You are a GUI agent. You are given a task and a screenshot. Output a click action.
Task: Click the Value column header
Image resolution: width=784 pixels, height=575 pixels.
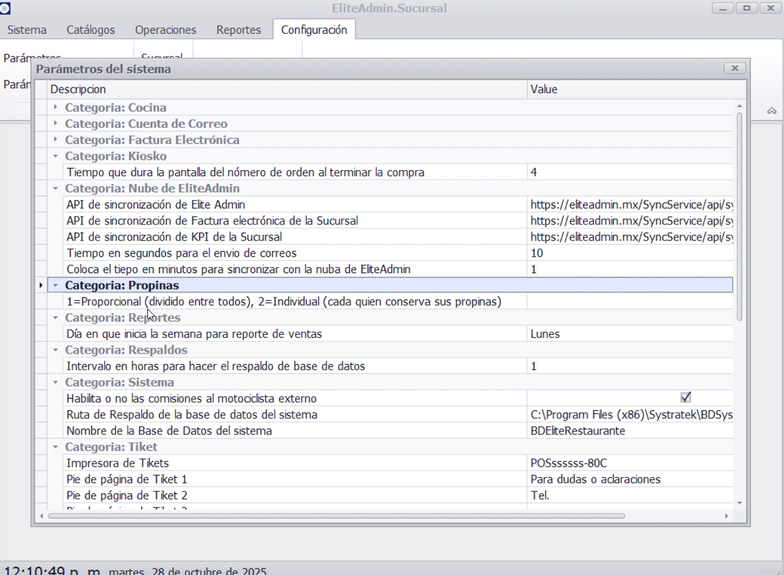pos(630,90)
